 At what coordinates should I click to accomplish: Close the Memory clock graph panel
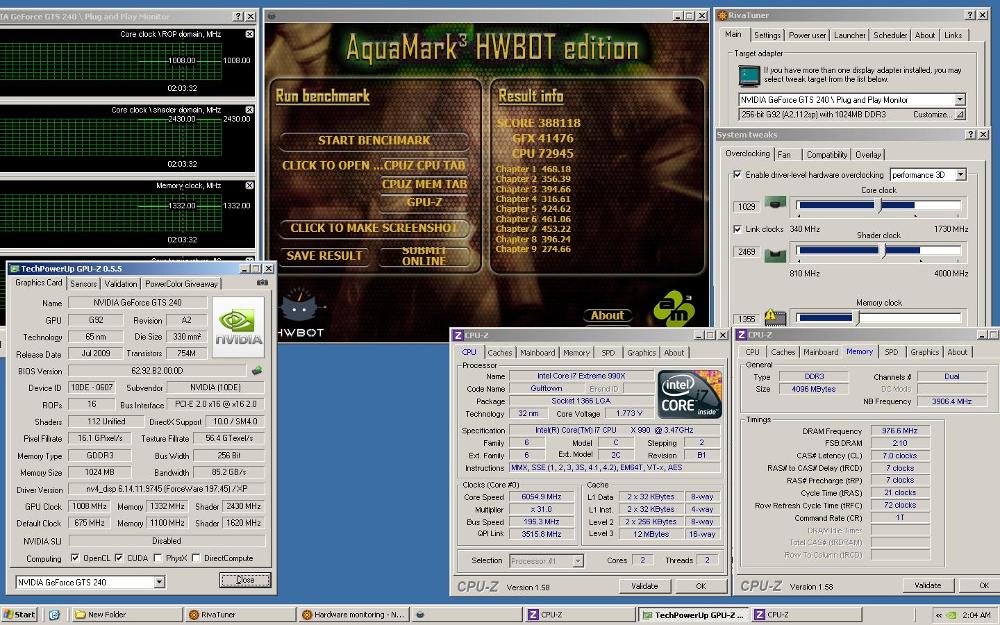click(249, 185)
